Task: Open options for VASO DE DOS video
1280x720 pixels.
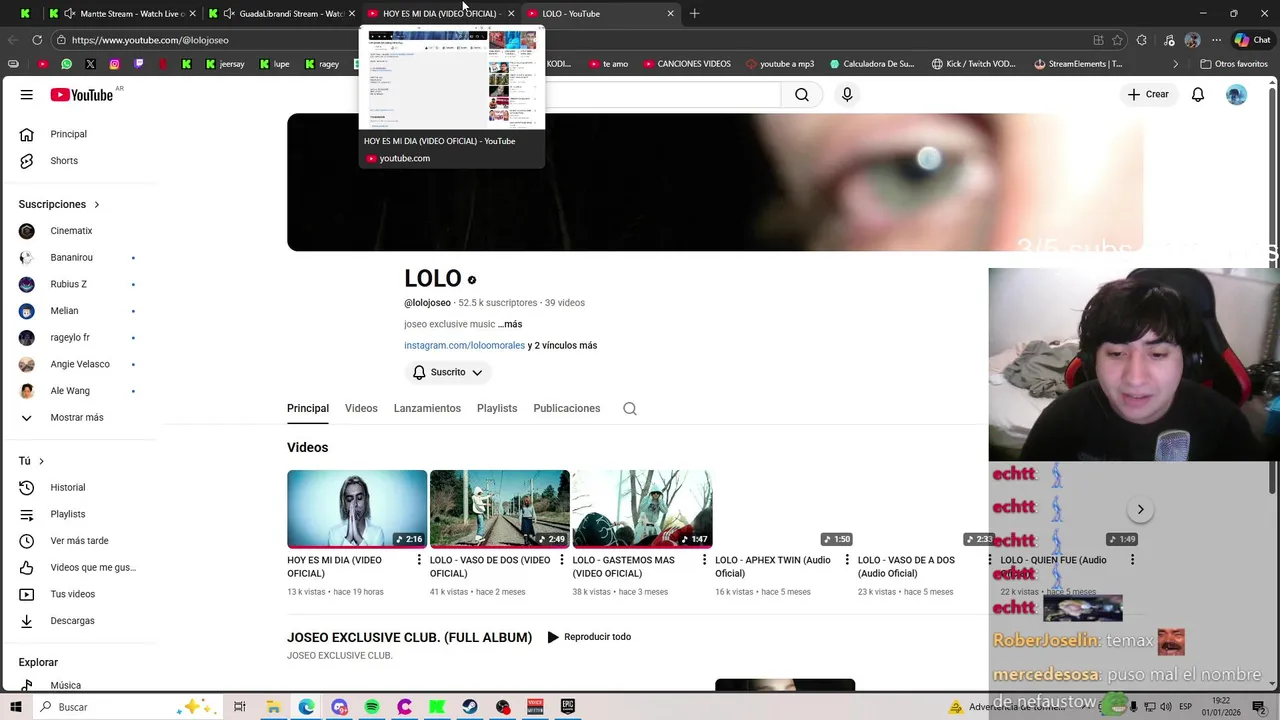Action: click(562, 560)
